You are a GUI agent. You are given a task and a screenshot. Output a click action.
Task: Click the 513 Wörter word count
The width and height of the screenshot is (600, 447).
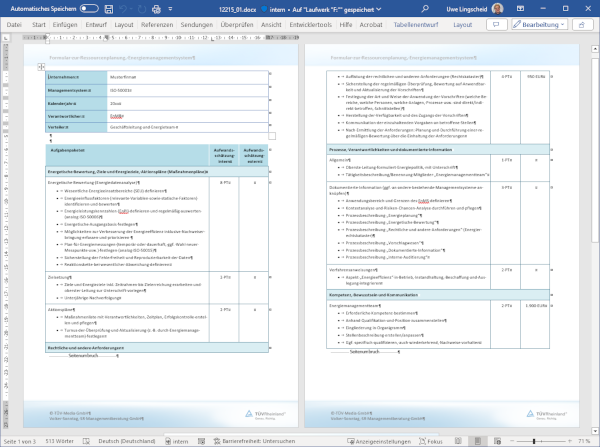(66, 440)
